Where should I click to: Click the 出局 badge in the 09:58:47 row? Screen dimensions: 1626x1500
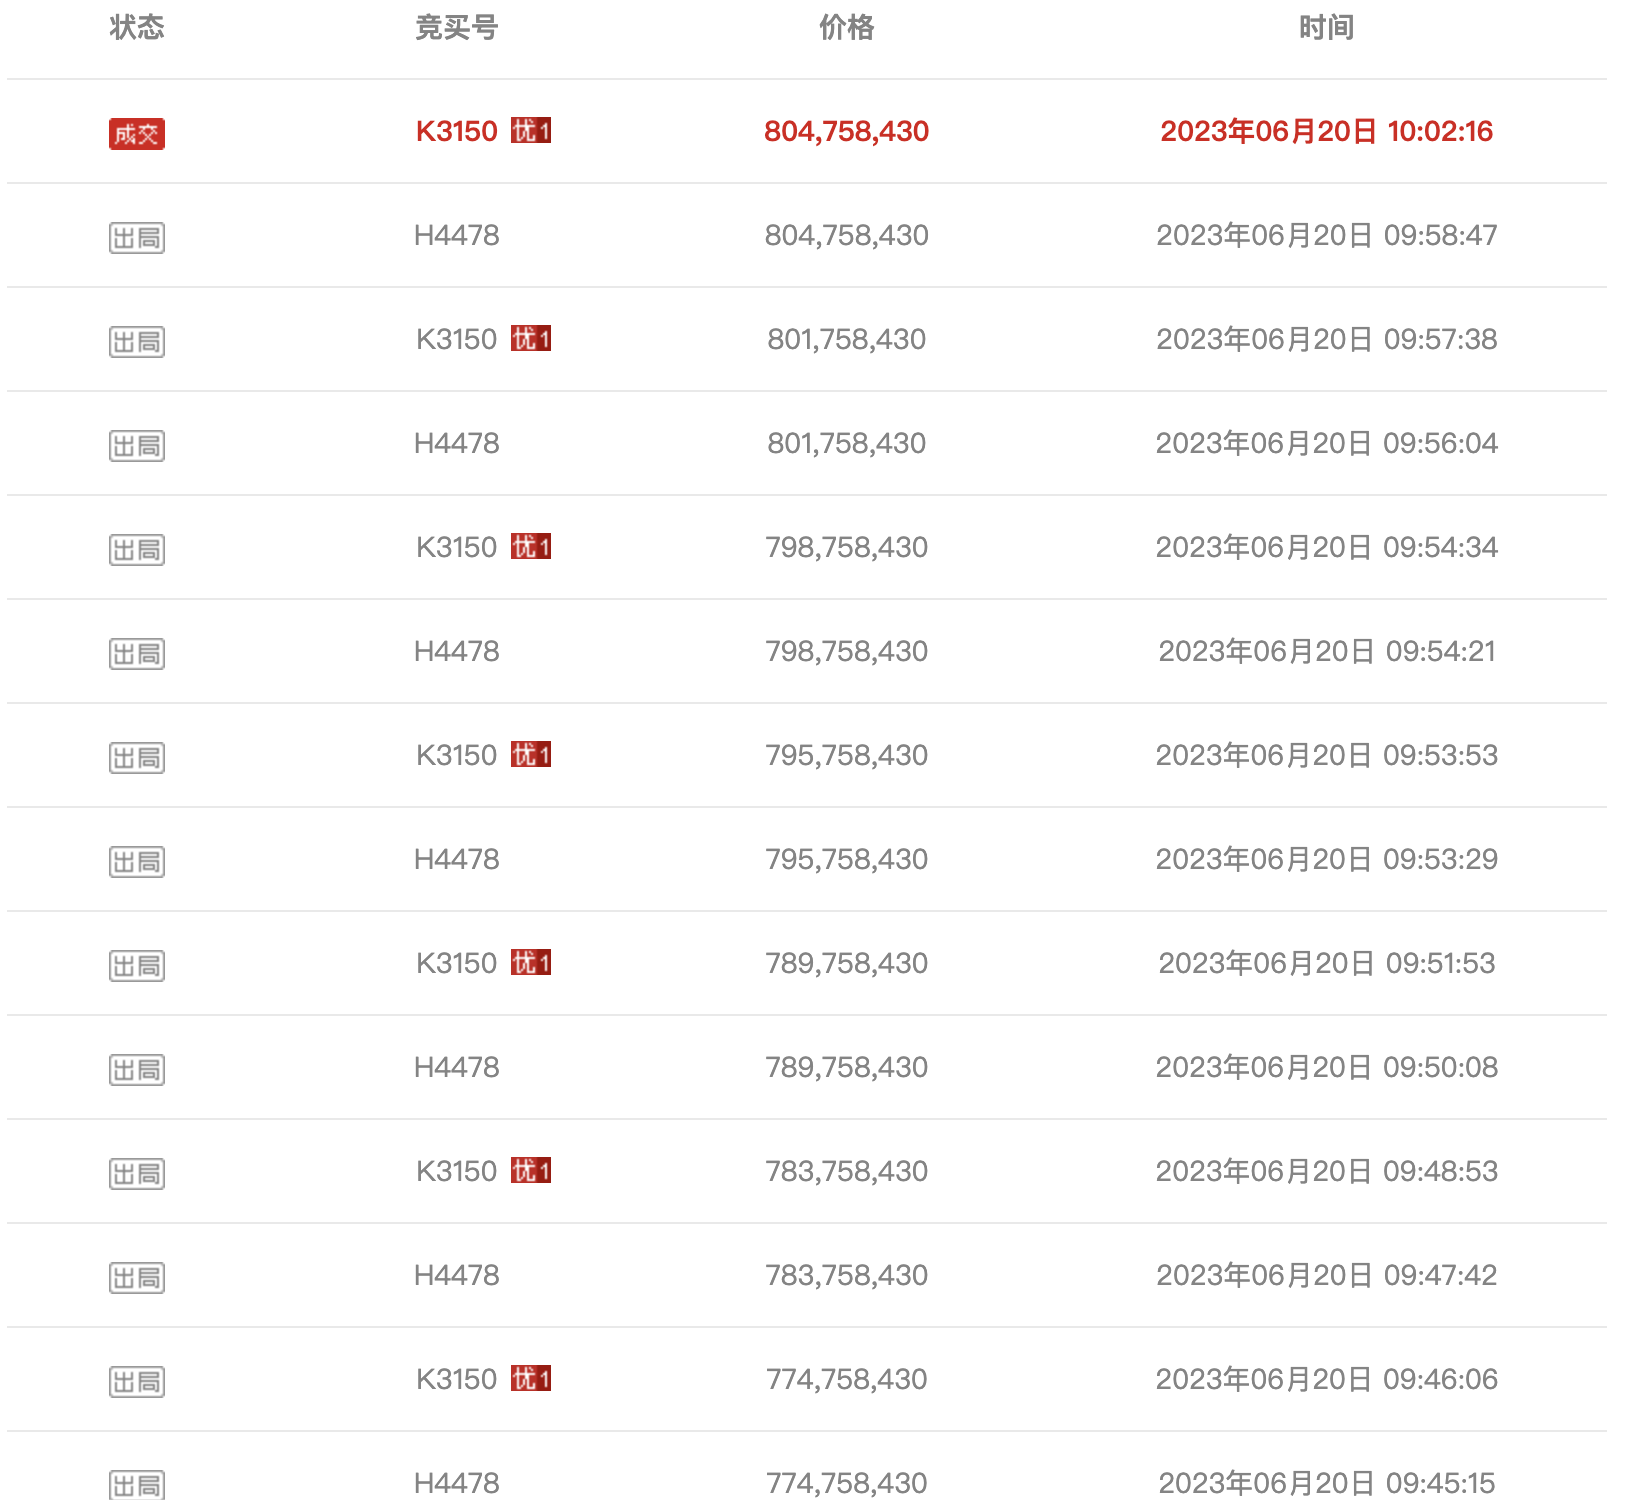(x=137, y=237)
